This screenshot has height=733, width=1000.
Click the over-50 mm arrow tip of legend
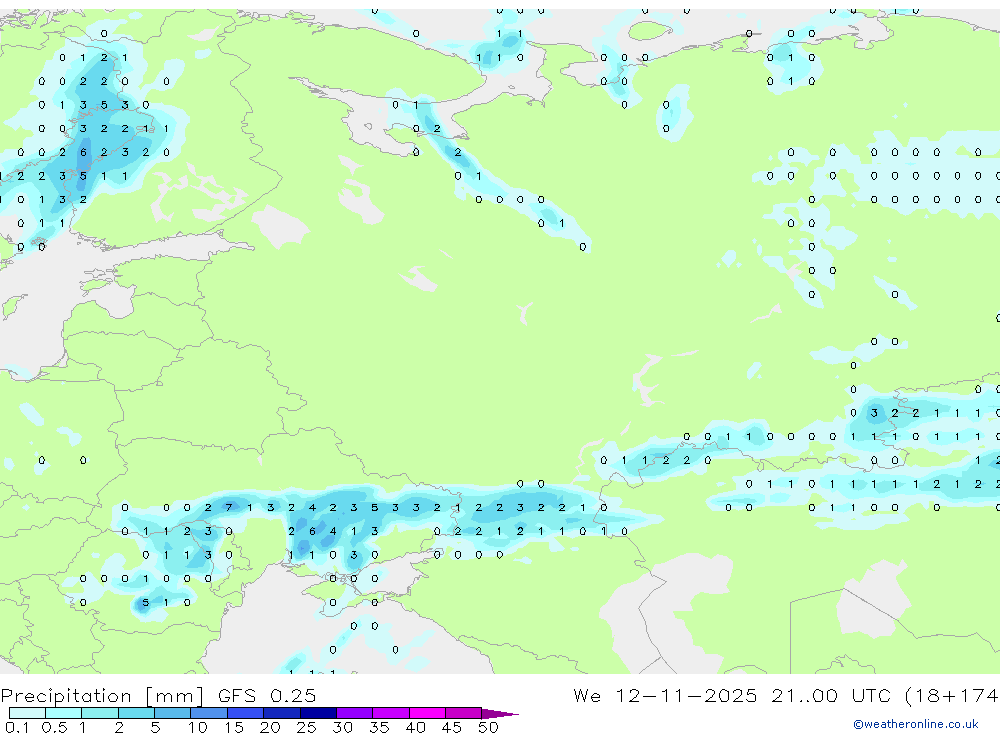[500, 714]
